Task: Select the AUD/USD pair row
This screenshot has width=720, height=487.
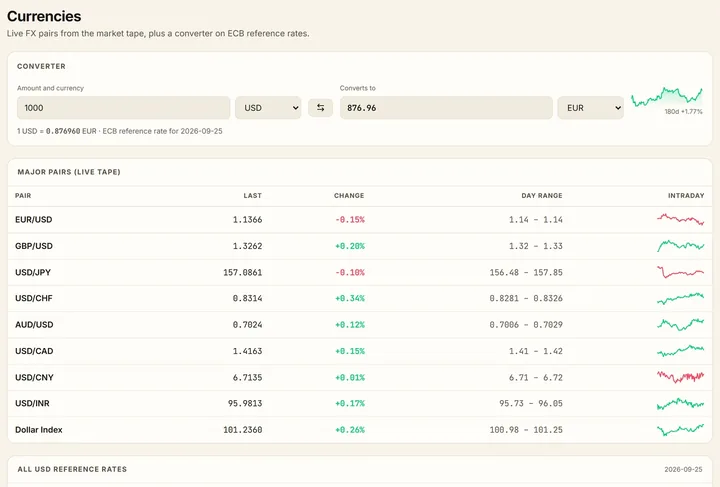Action: click(x=360, y=325)
